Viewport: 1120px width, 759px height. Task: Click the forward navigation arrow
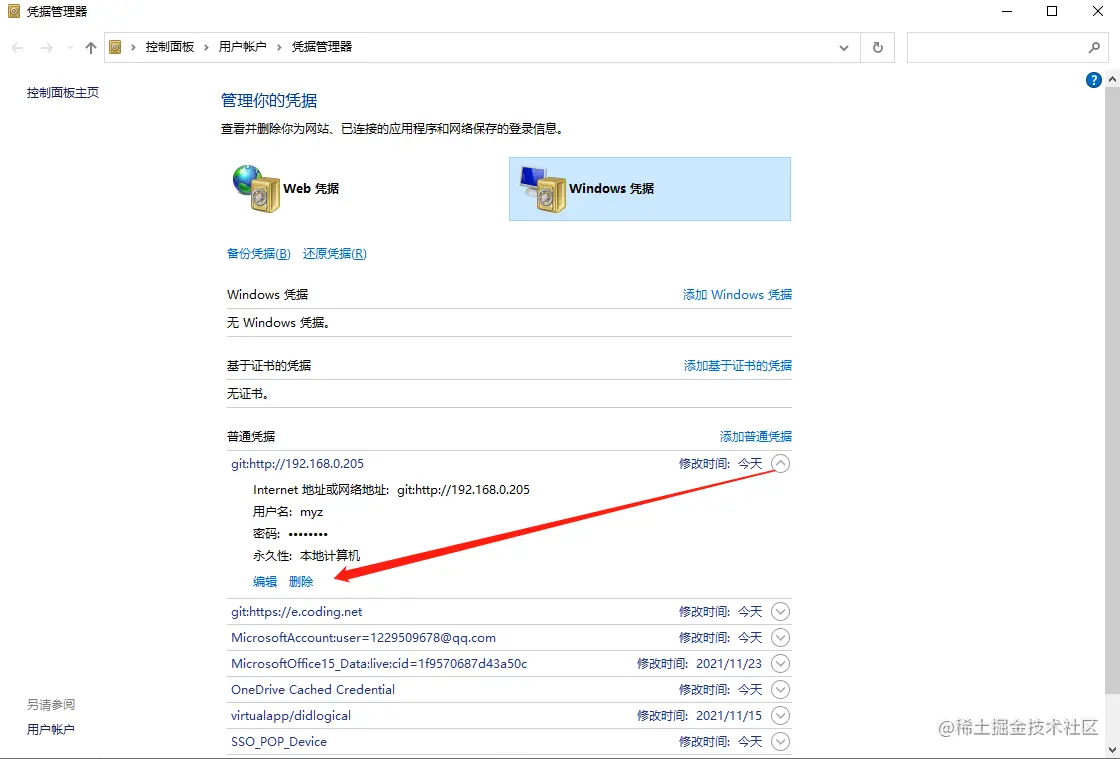coord(46,48)
